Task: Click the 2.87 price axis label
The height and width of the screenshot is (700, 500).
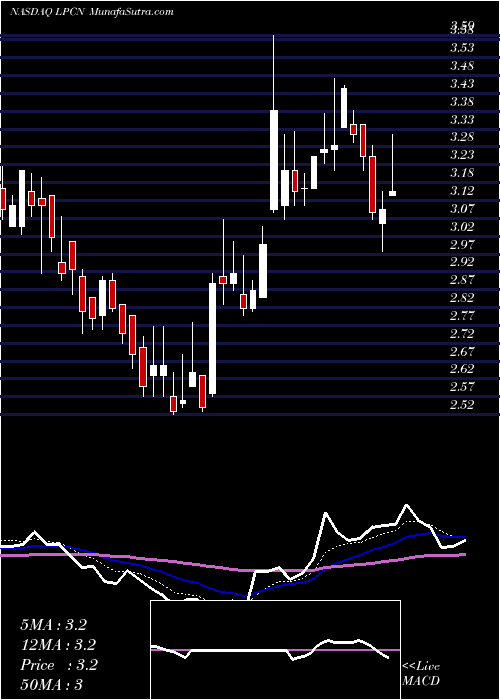Action: click(462, 279)
